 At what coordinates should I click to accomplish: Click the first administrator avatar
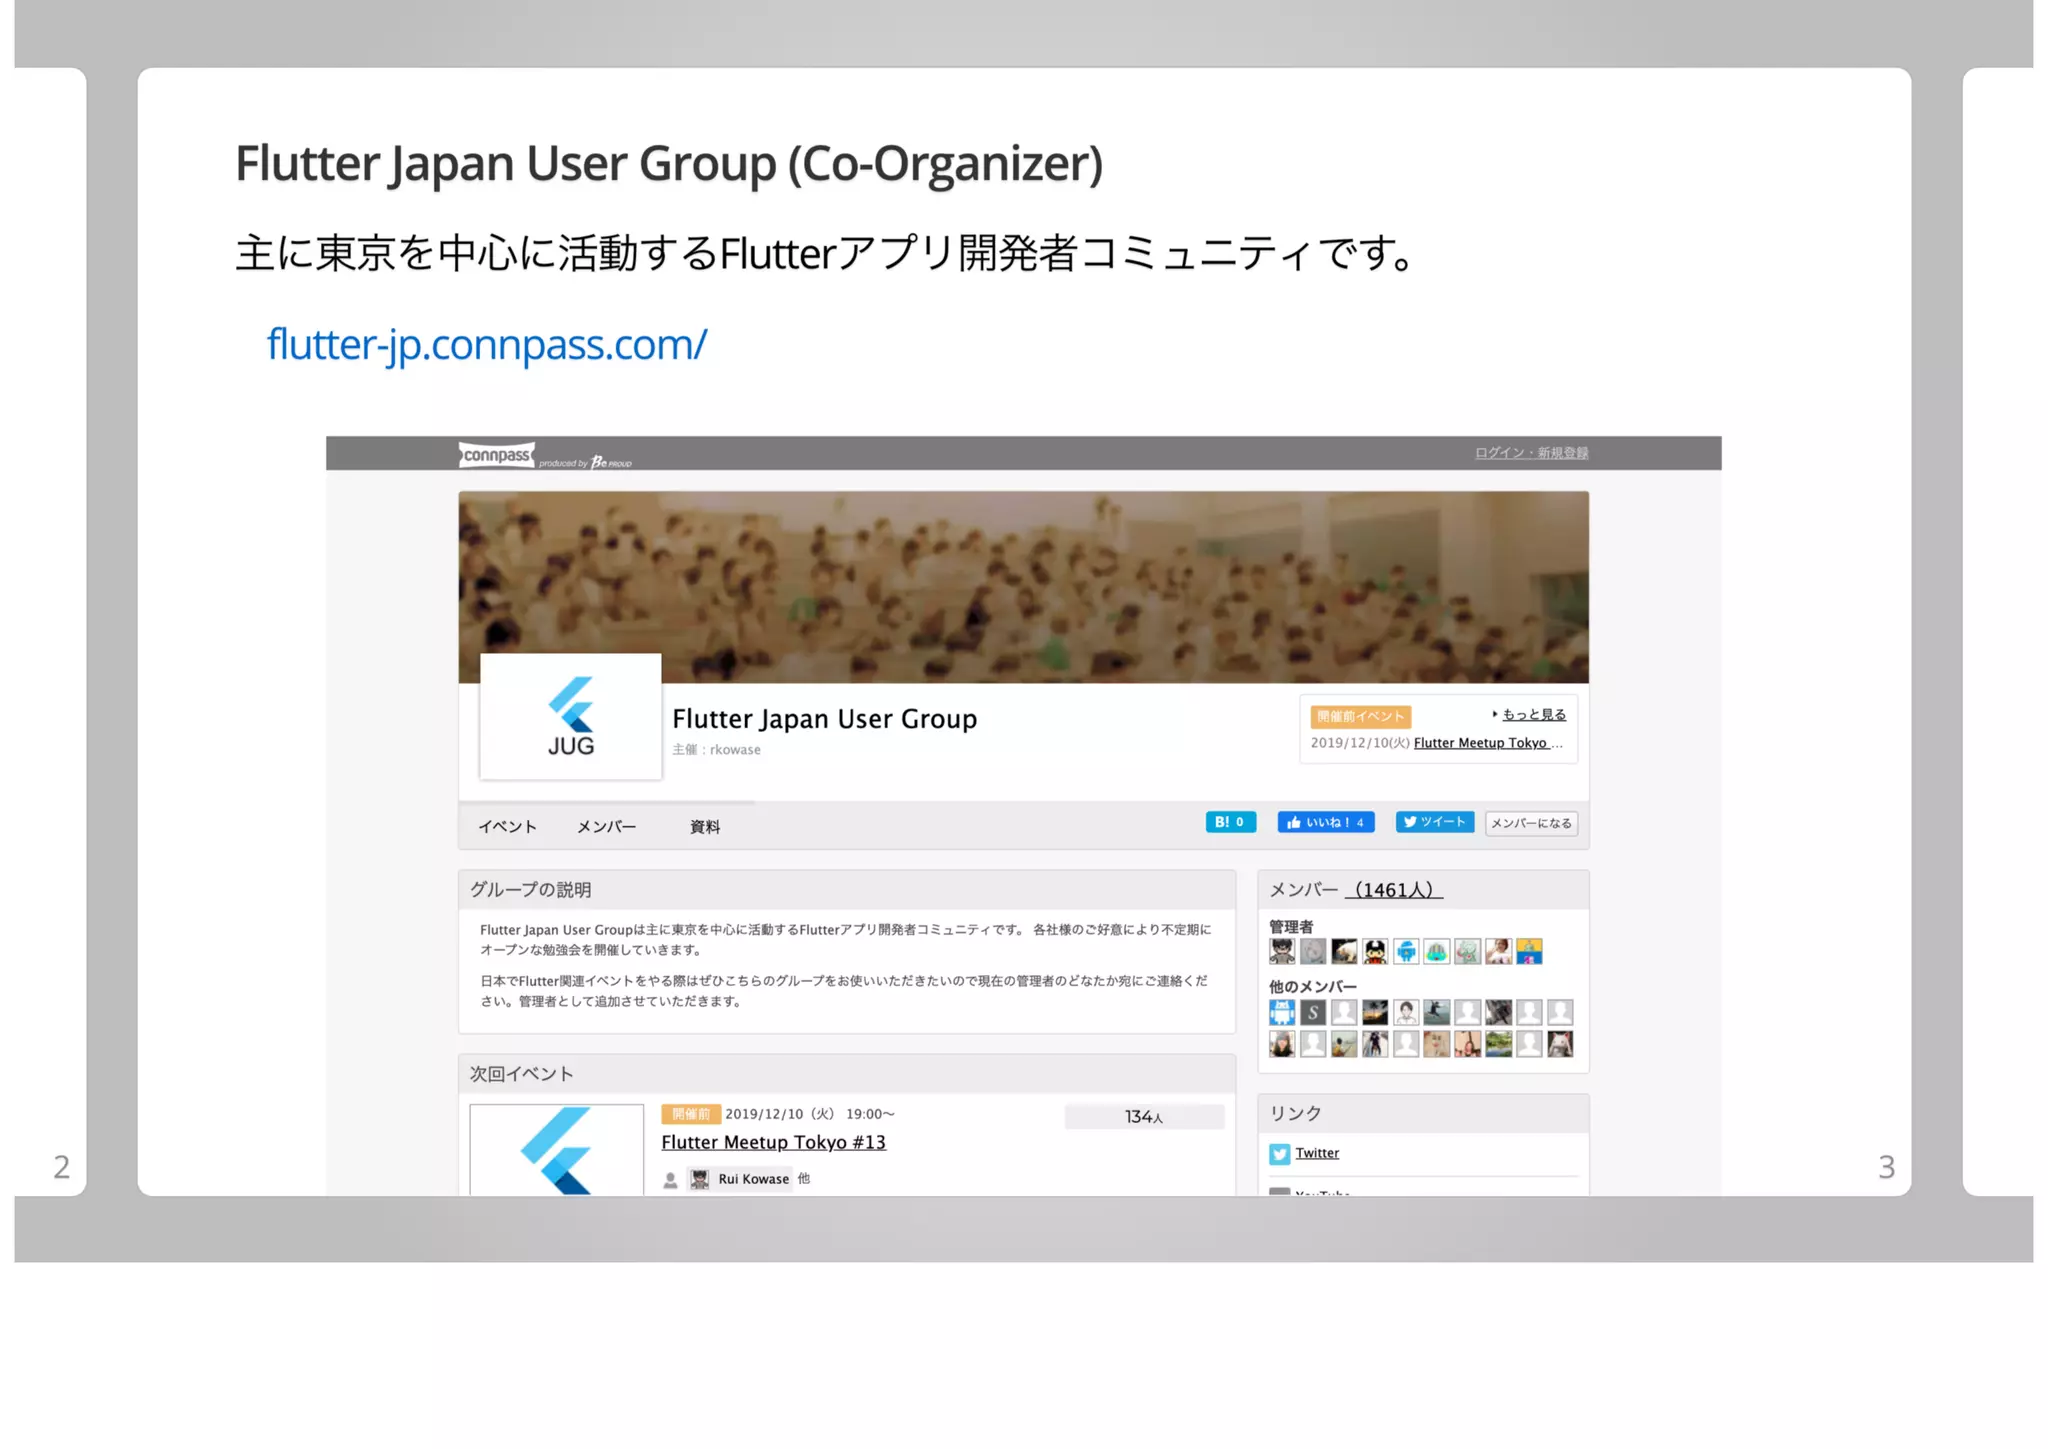point(1281,951)
